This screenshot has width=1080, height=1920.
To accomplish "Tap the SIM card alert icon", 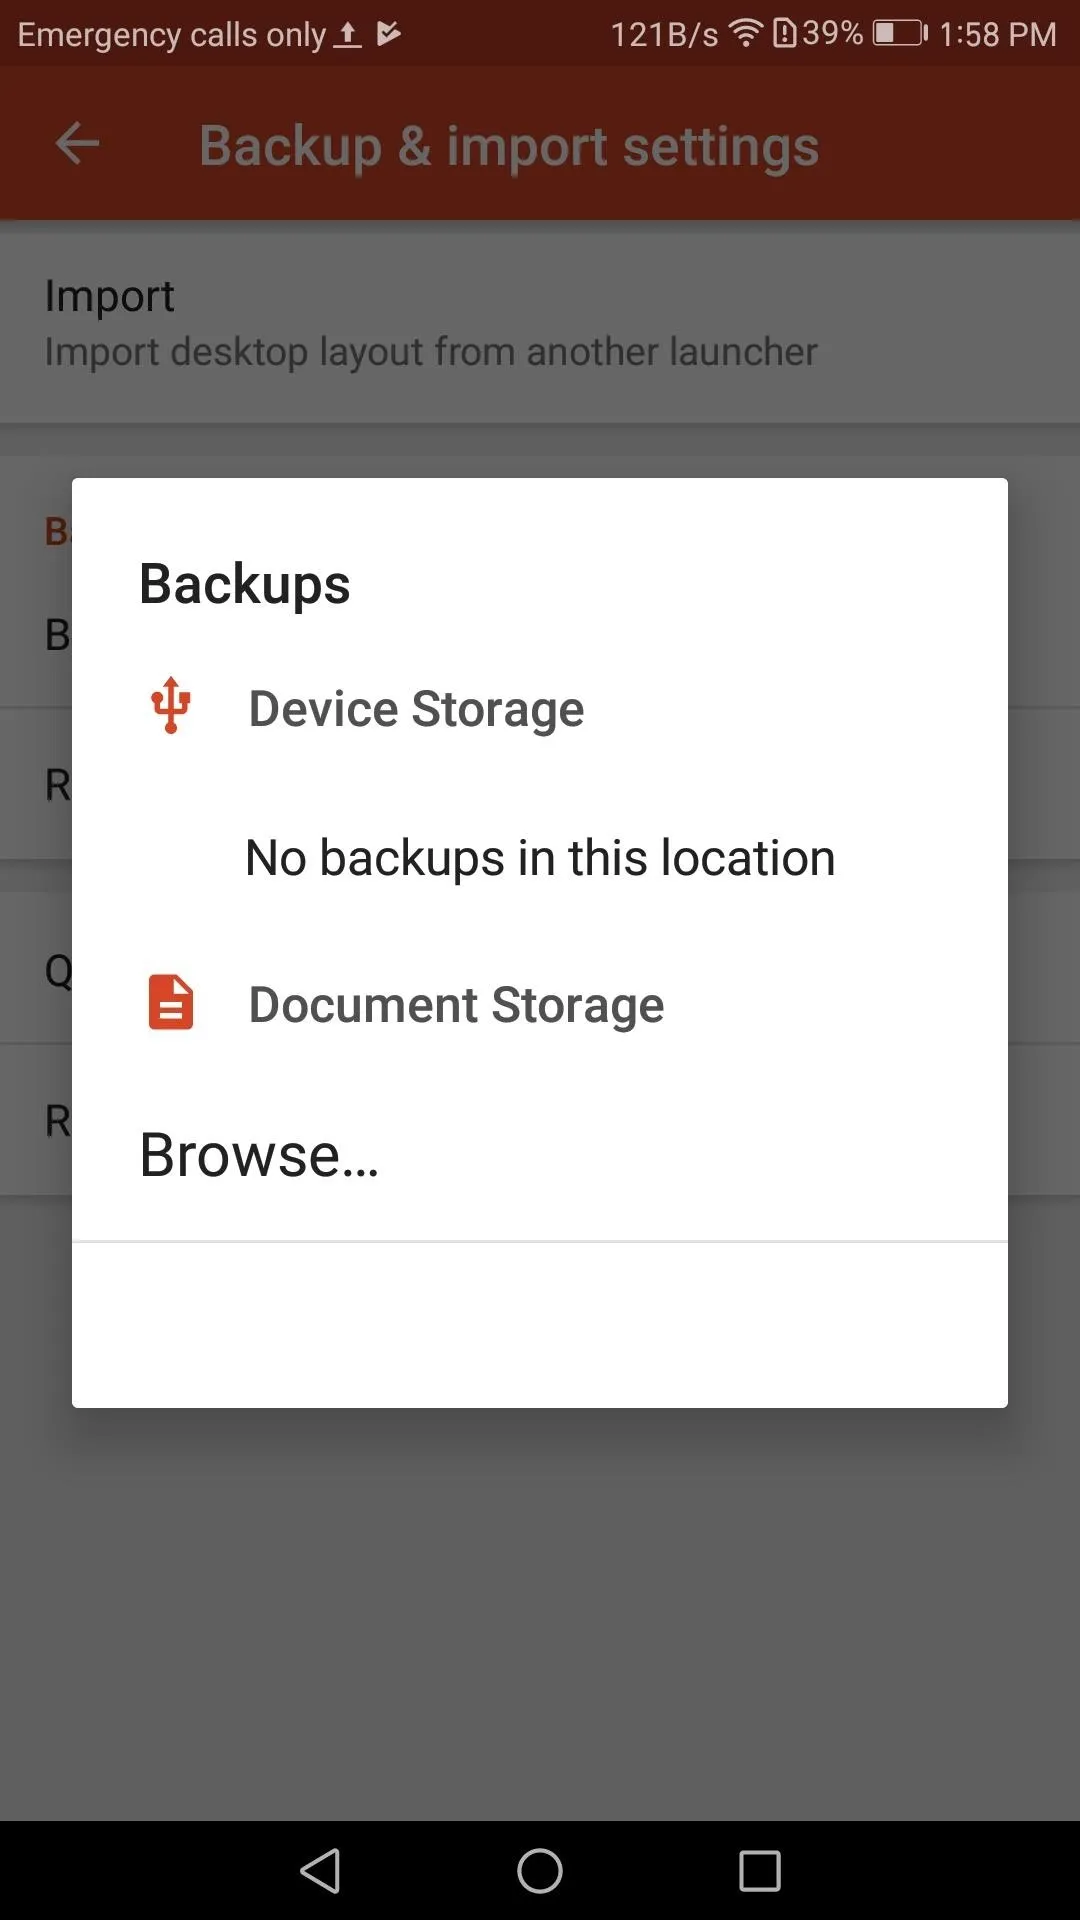I will (x=785, y=33).
